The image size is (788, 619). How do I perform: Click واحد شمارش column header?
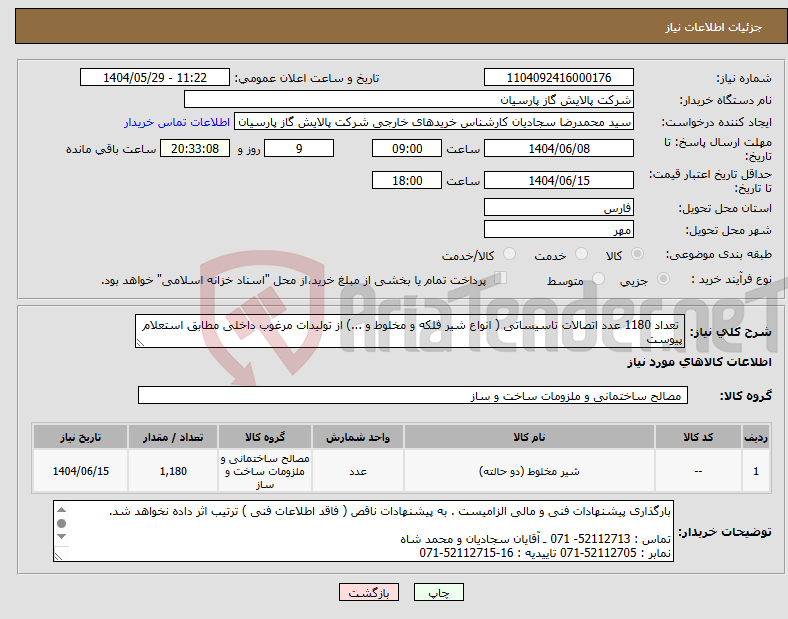[358, 437]
